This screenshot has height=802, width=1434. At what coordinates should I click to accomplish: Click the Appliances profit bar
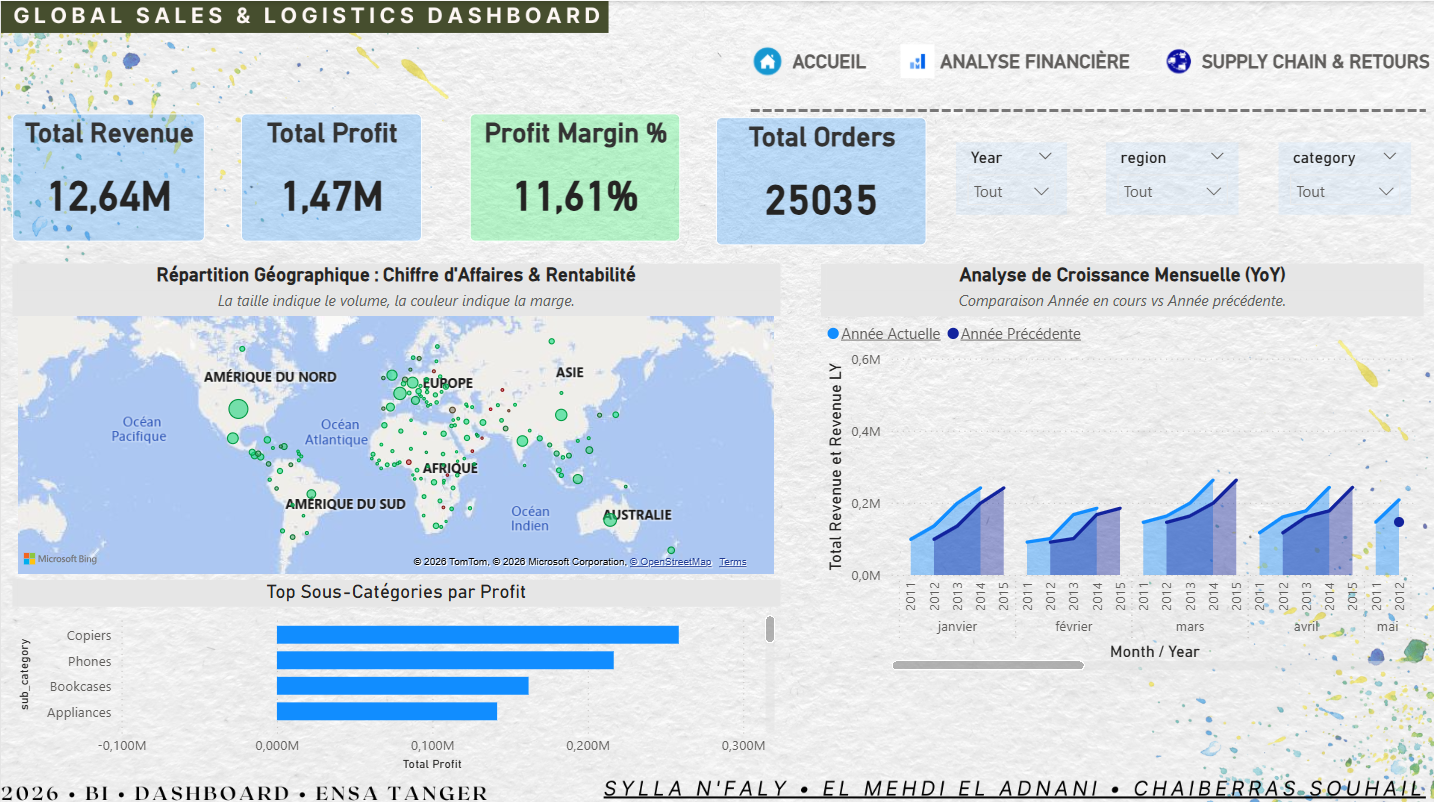(387, 712)
